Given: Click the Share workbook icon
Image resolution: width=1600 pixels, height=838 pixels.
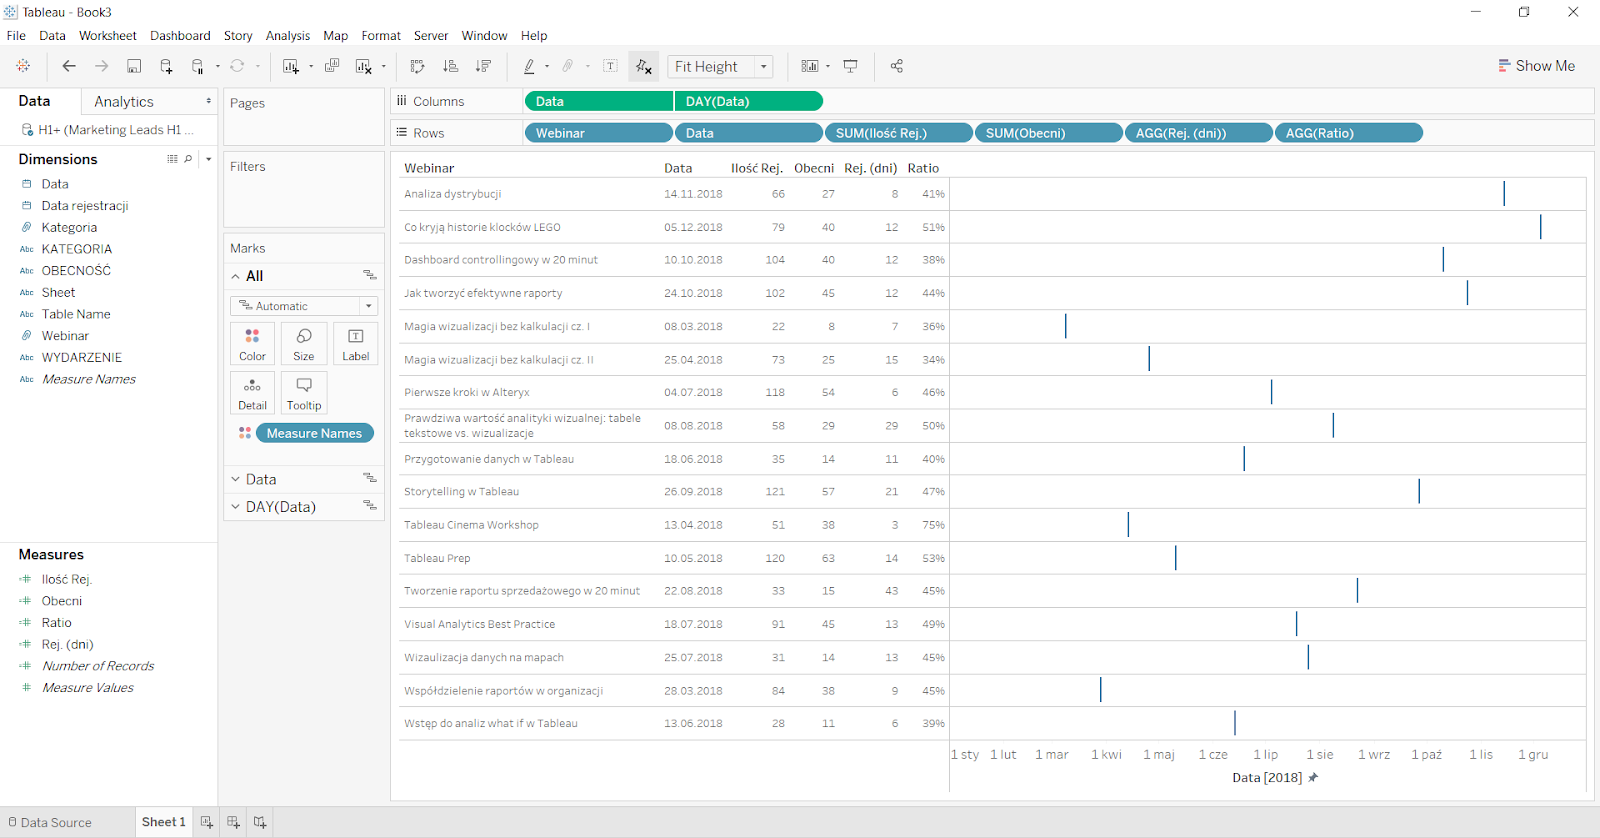Looking at the screenshot, I should tap(896, 66).
